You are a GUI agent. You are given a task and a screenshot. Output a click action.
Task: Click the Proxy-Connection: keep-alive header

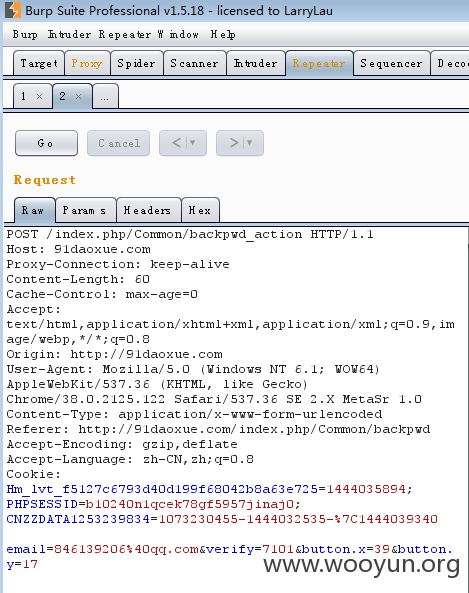[x=118, y=264]
